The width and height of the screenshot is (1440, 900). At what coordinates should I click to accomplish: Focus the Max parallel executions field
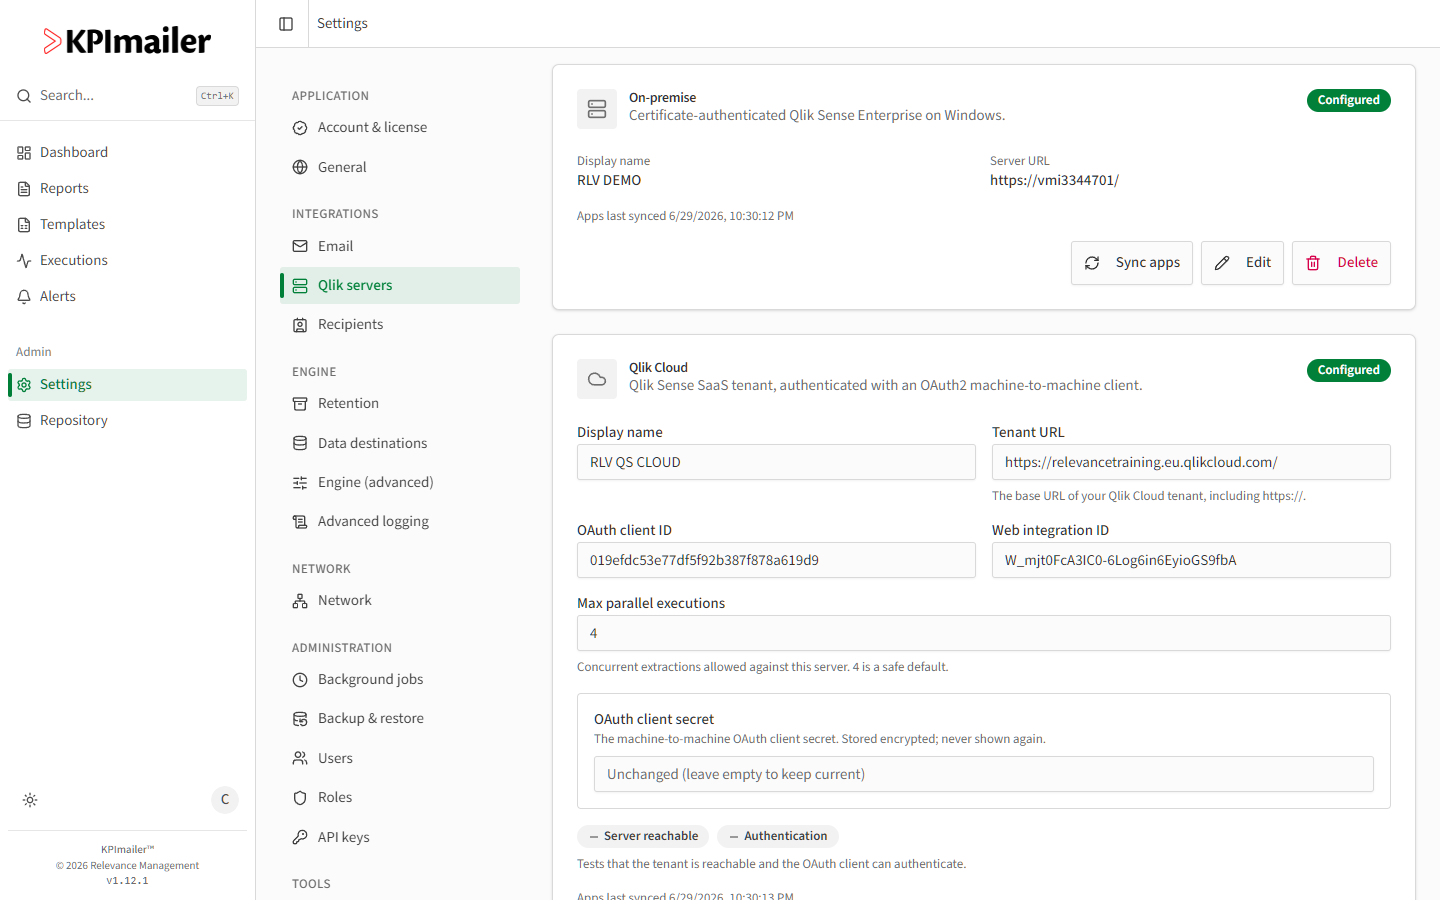pos(984,633)
